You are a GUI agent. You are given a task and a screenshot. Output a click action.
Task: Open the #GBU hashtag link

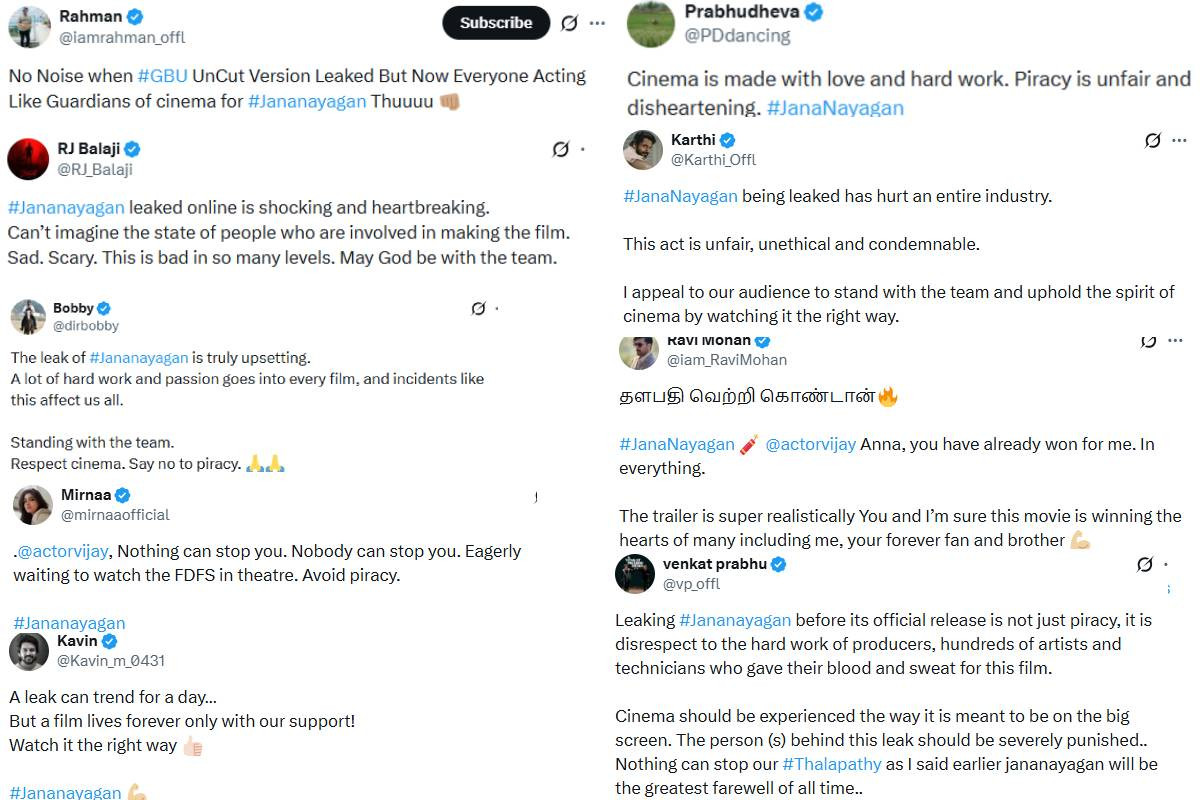(157, 76)
